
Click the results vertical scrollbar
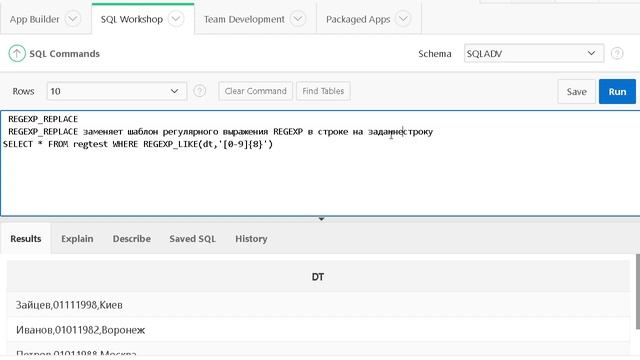click(638, 291)
